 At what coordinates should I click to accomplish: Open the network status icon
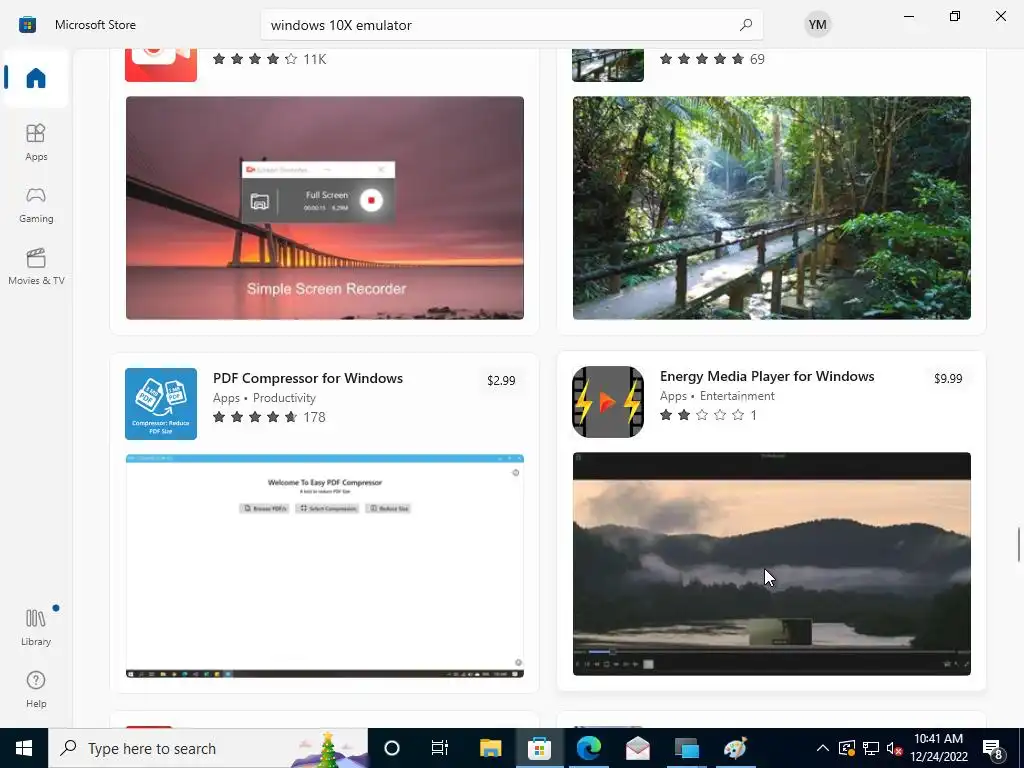(871, 748)
